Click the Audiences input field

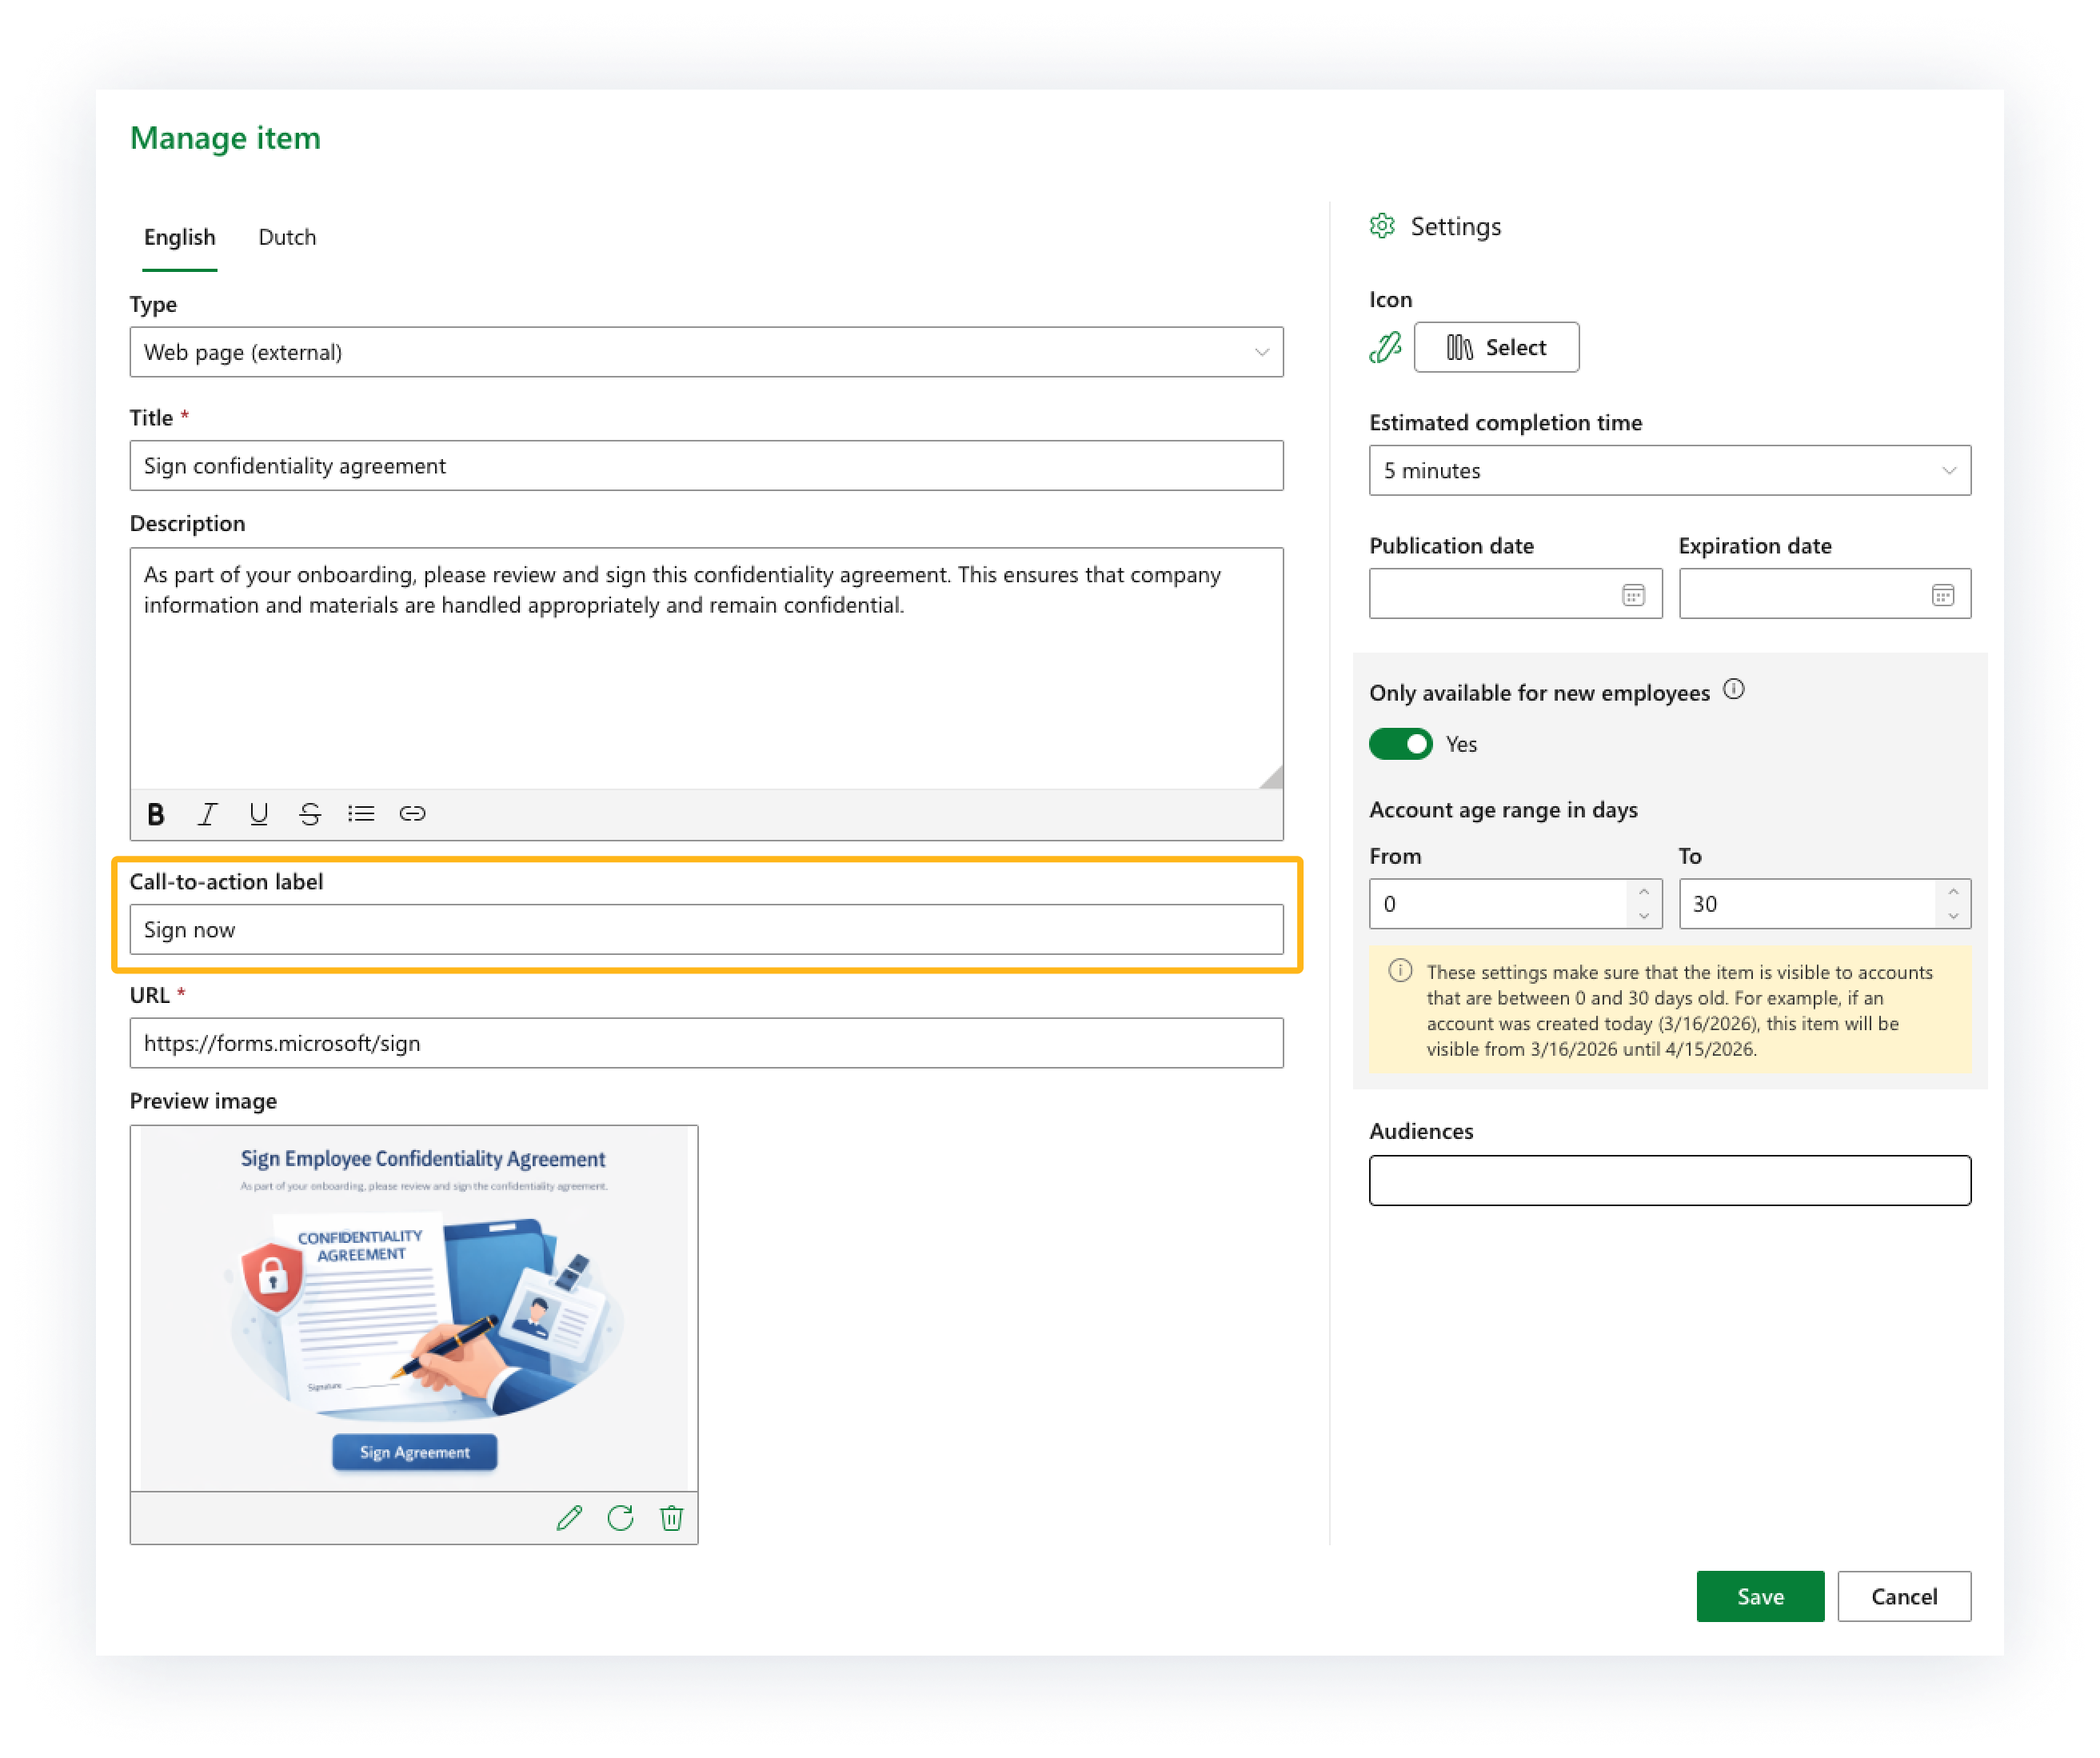pyautogui.click(x=1669, y=1181)
